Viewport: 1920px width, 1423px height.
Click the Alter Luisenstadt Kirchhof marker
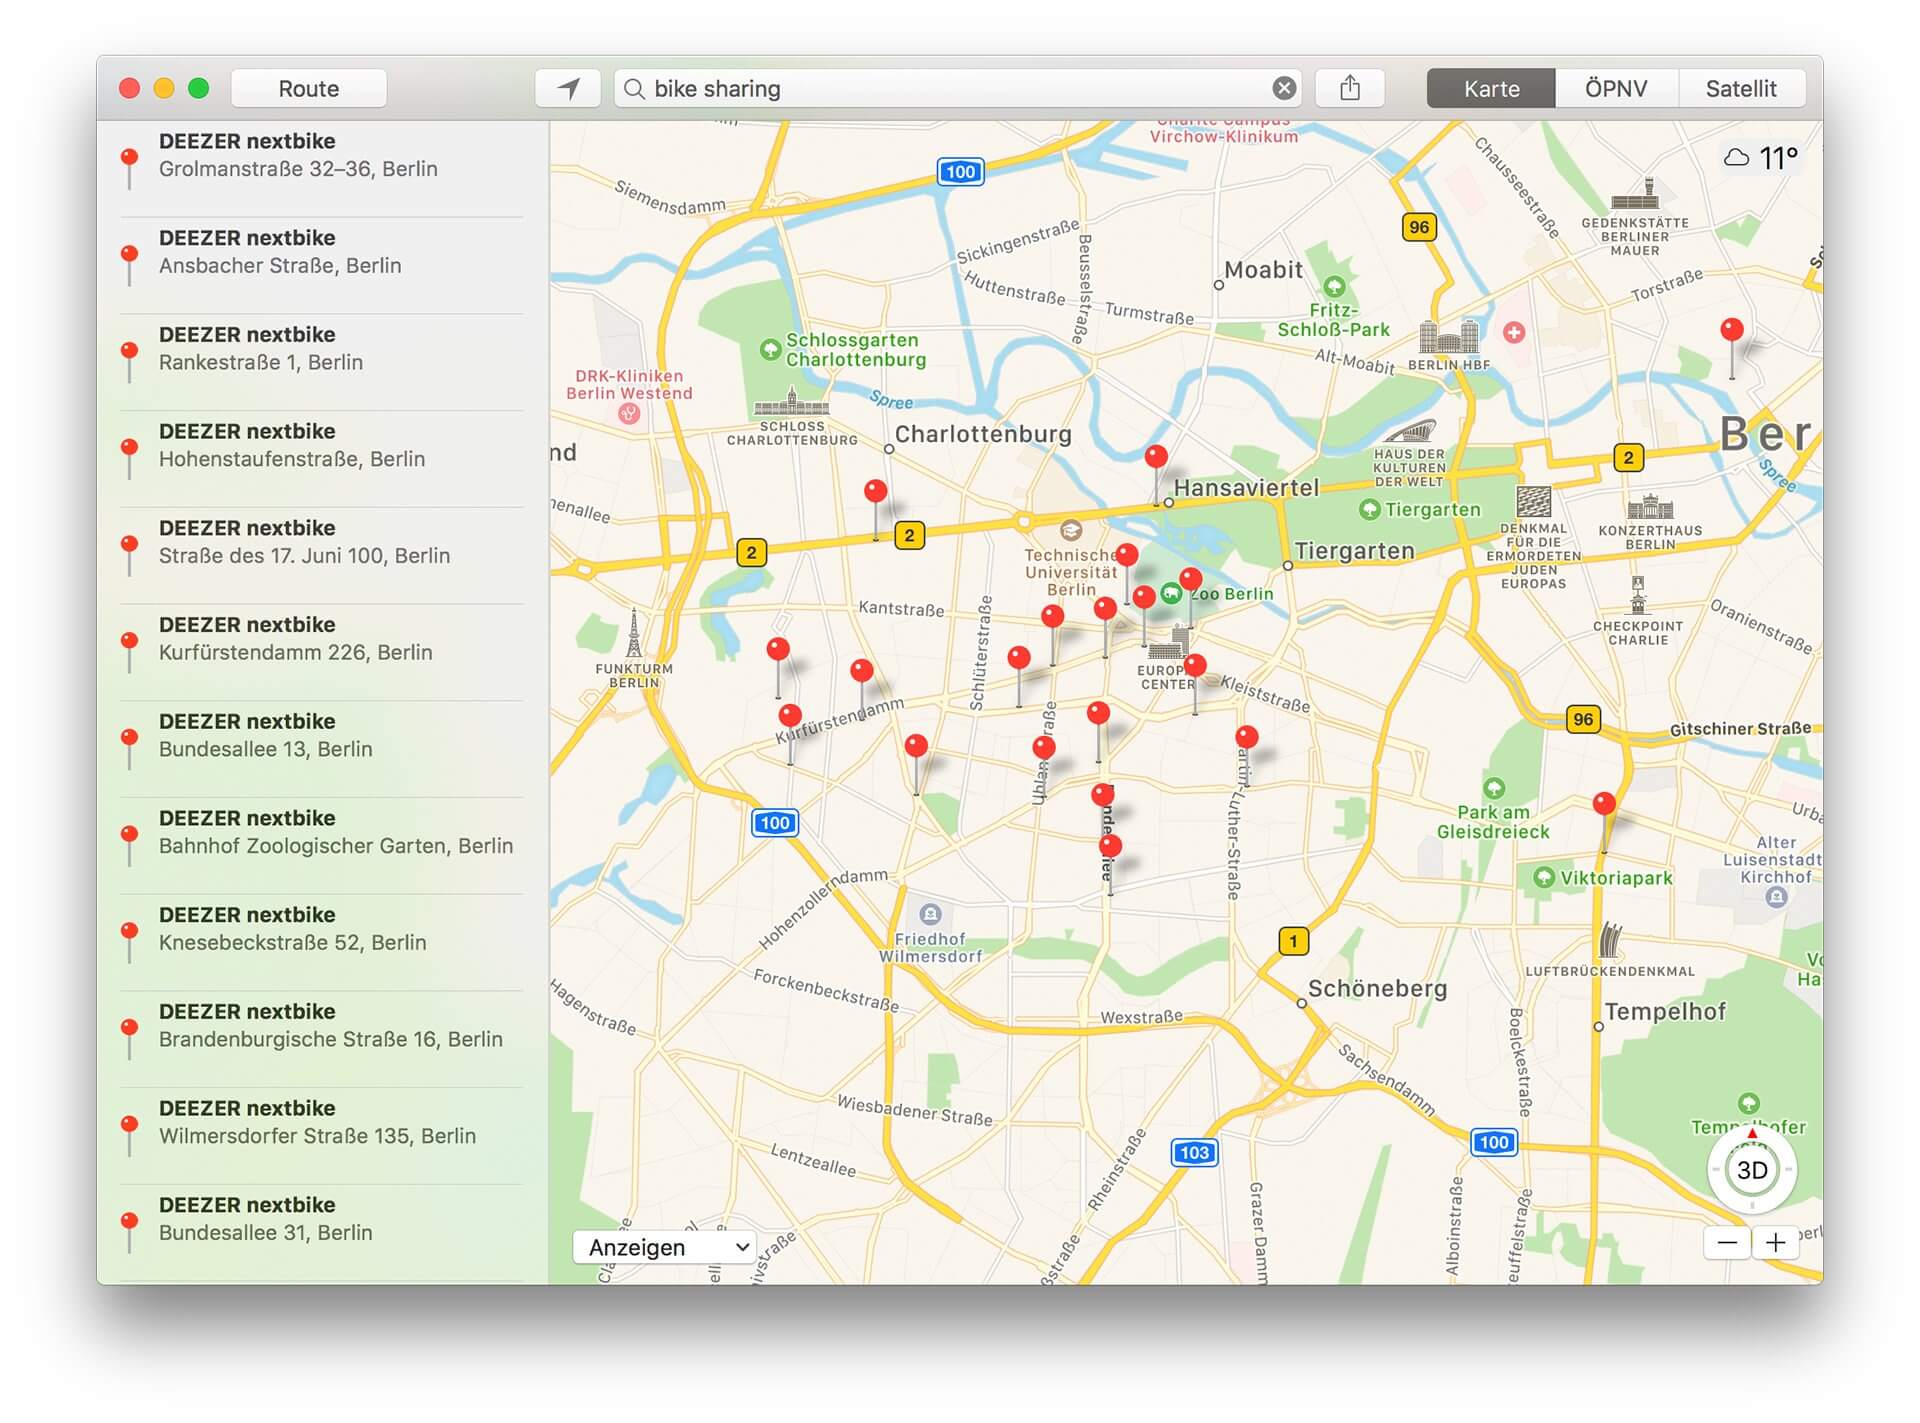click(x=1776, y=897)
